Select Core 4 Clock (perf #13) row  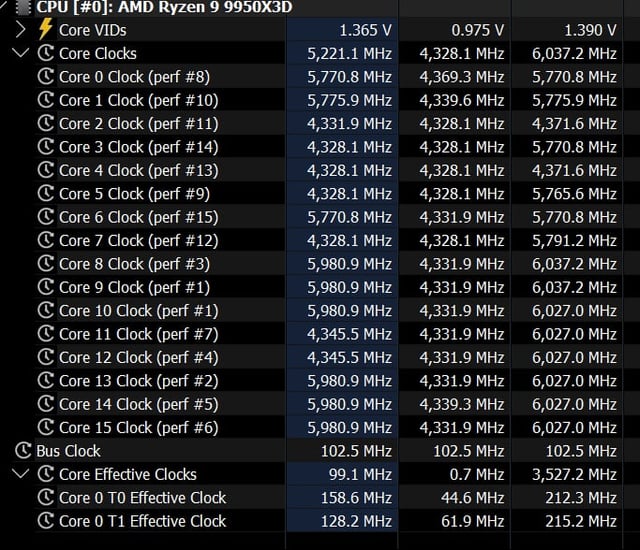pos(139,170)
